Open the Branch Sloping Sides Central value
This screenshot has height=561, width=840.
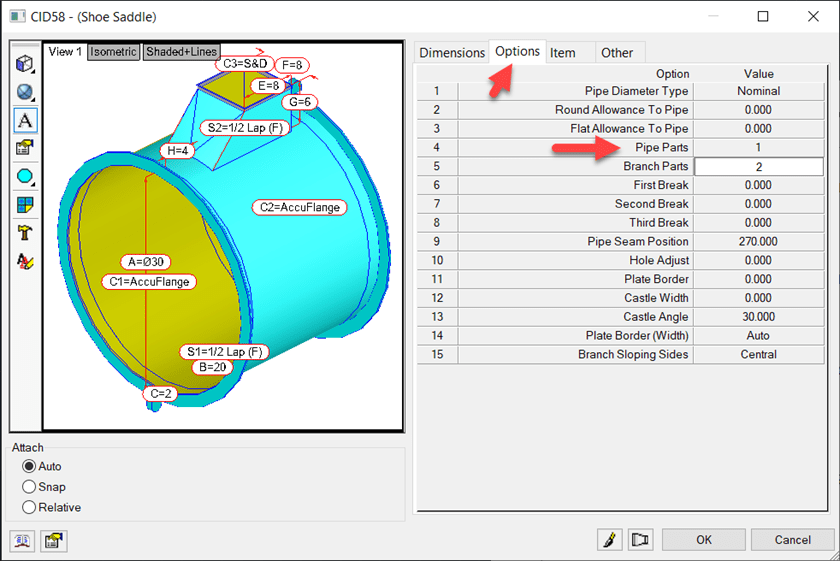point(759,354)
